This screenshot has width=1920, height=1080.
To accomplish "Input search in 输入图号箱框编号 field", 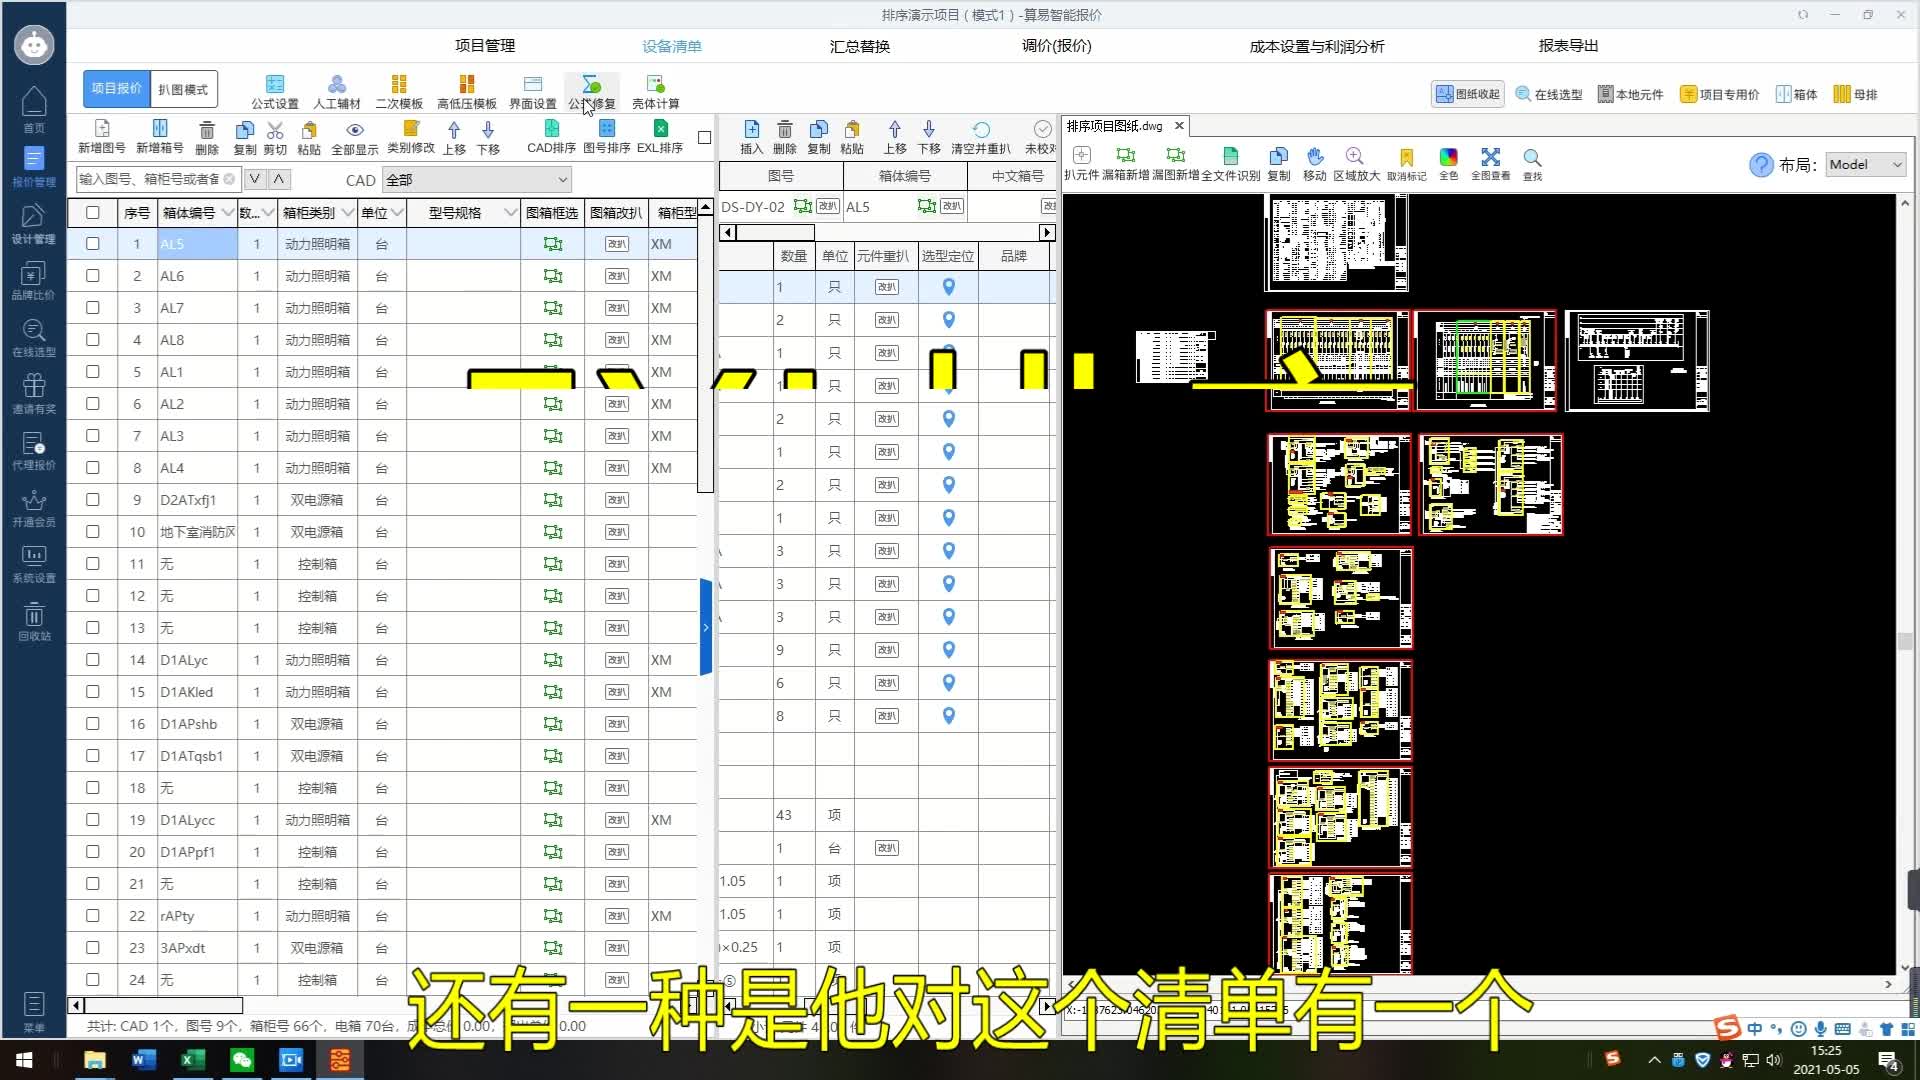I will pyautogui.click(x=152, y=178).
